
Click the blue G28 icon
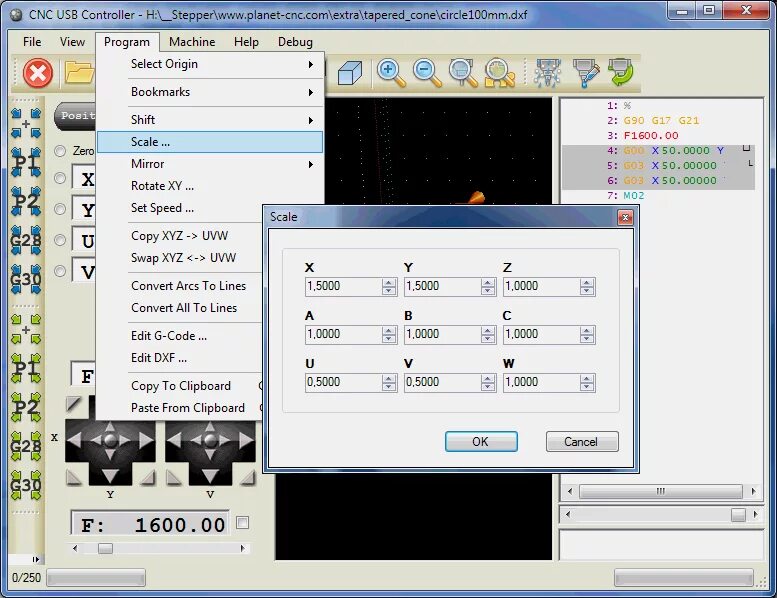26,240
